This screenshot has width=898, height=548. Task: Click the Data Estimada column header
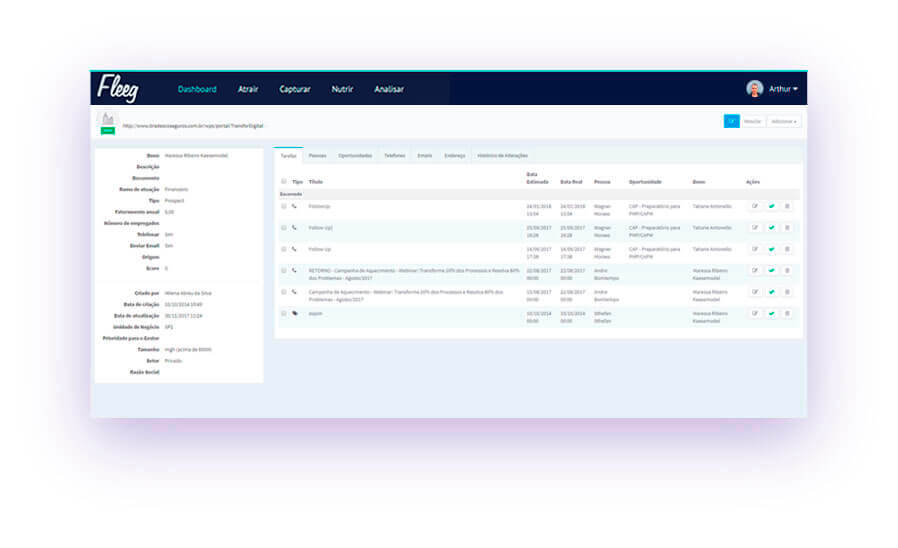[537, 178]
